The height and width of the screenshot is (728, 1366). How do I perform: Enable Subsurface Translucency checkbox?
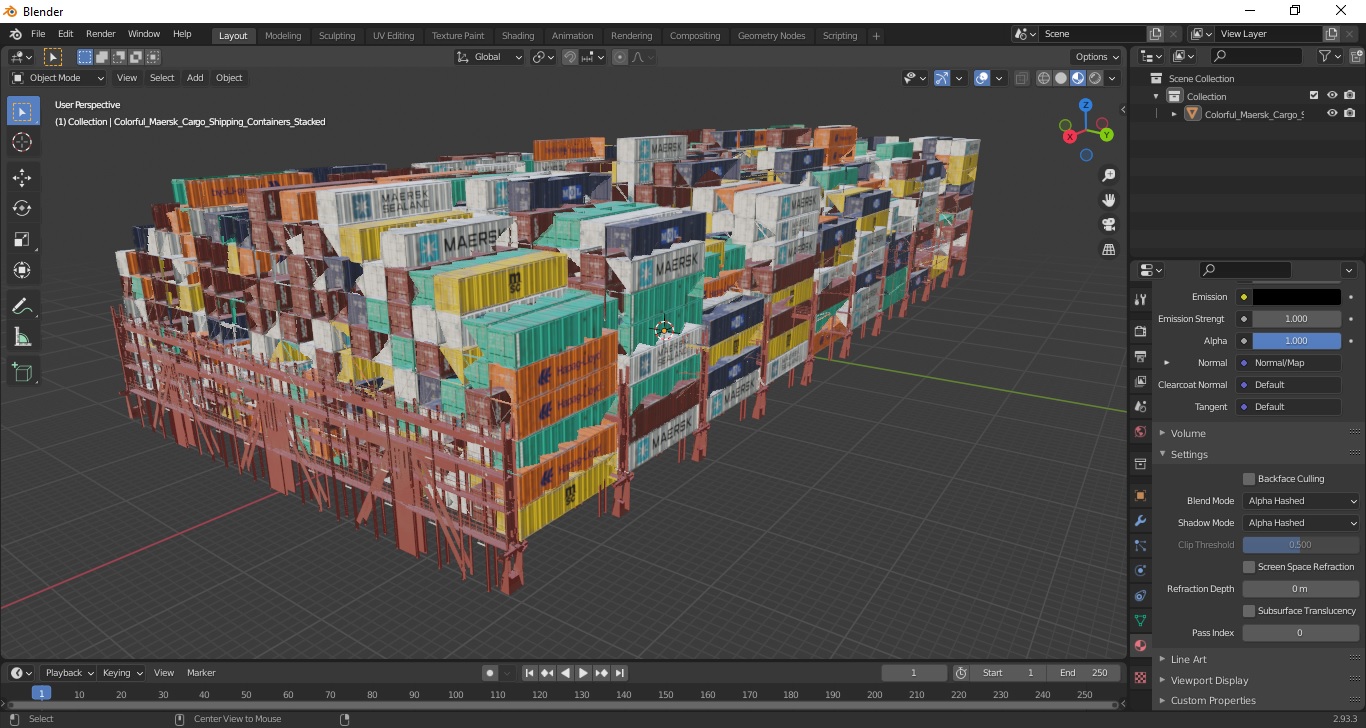pyautogui.click(x=1249, y=611)
